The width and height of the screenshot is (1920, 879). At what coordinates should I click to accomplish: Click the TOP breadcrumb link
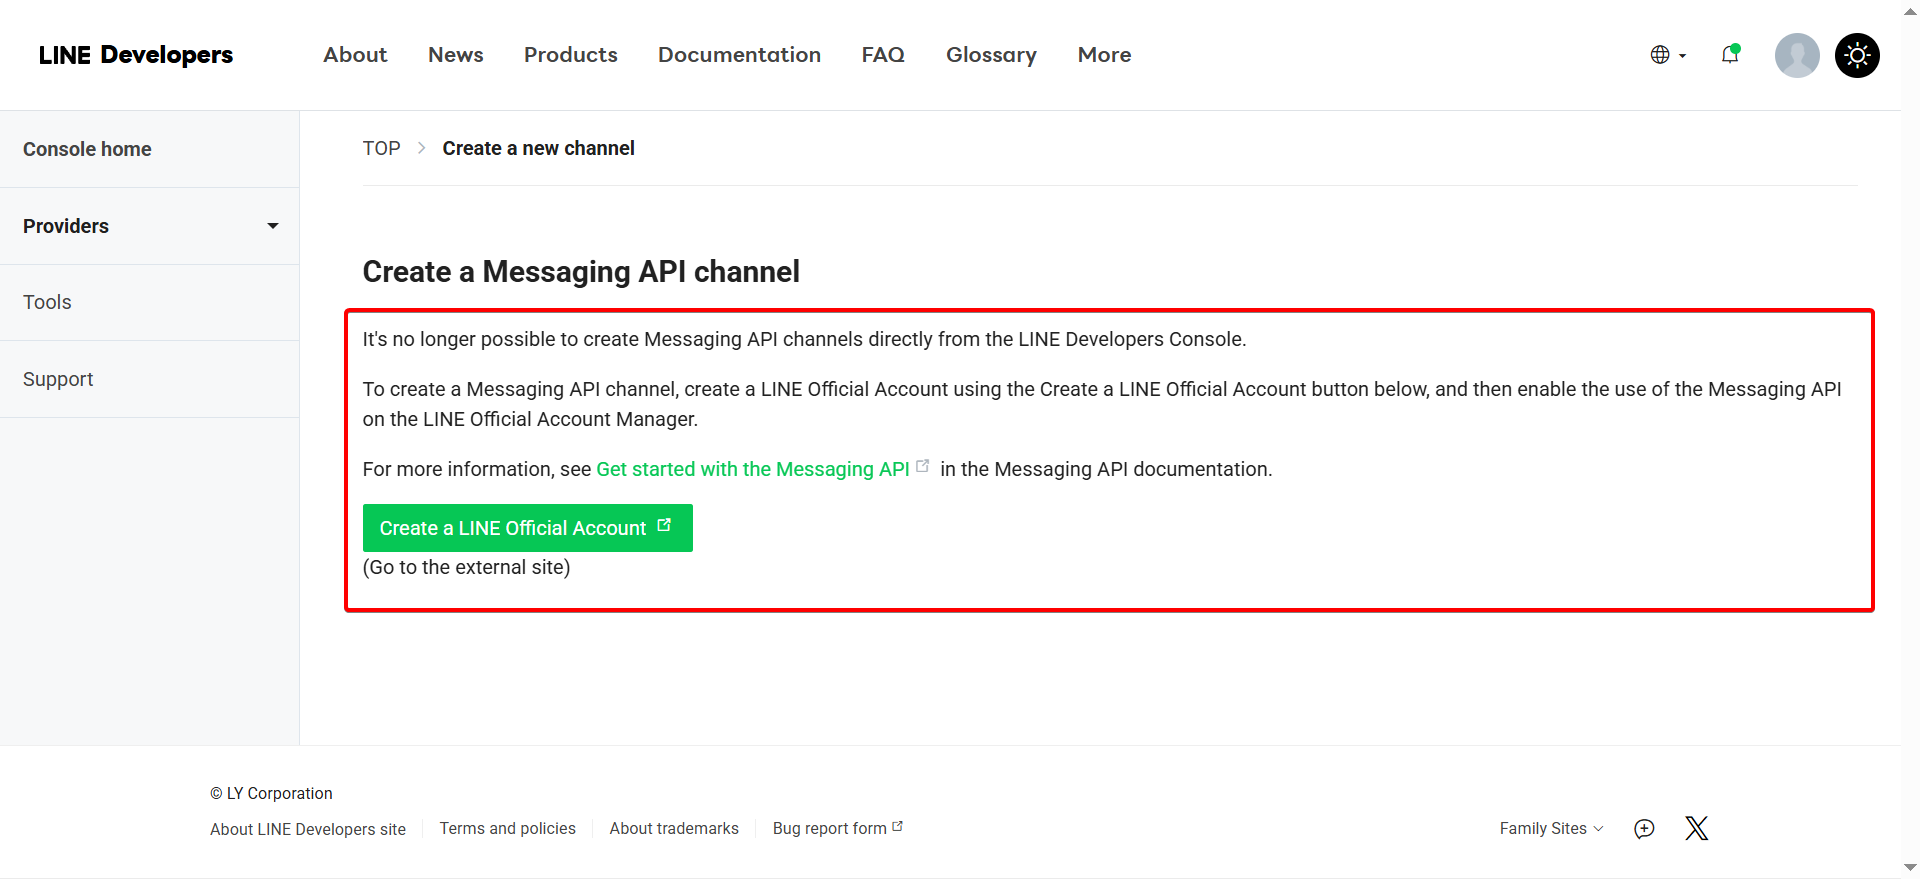[381, 148]
